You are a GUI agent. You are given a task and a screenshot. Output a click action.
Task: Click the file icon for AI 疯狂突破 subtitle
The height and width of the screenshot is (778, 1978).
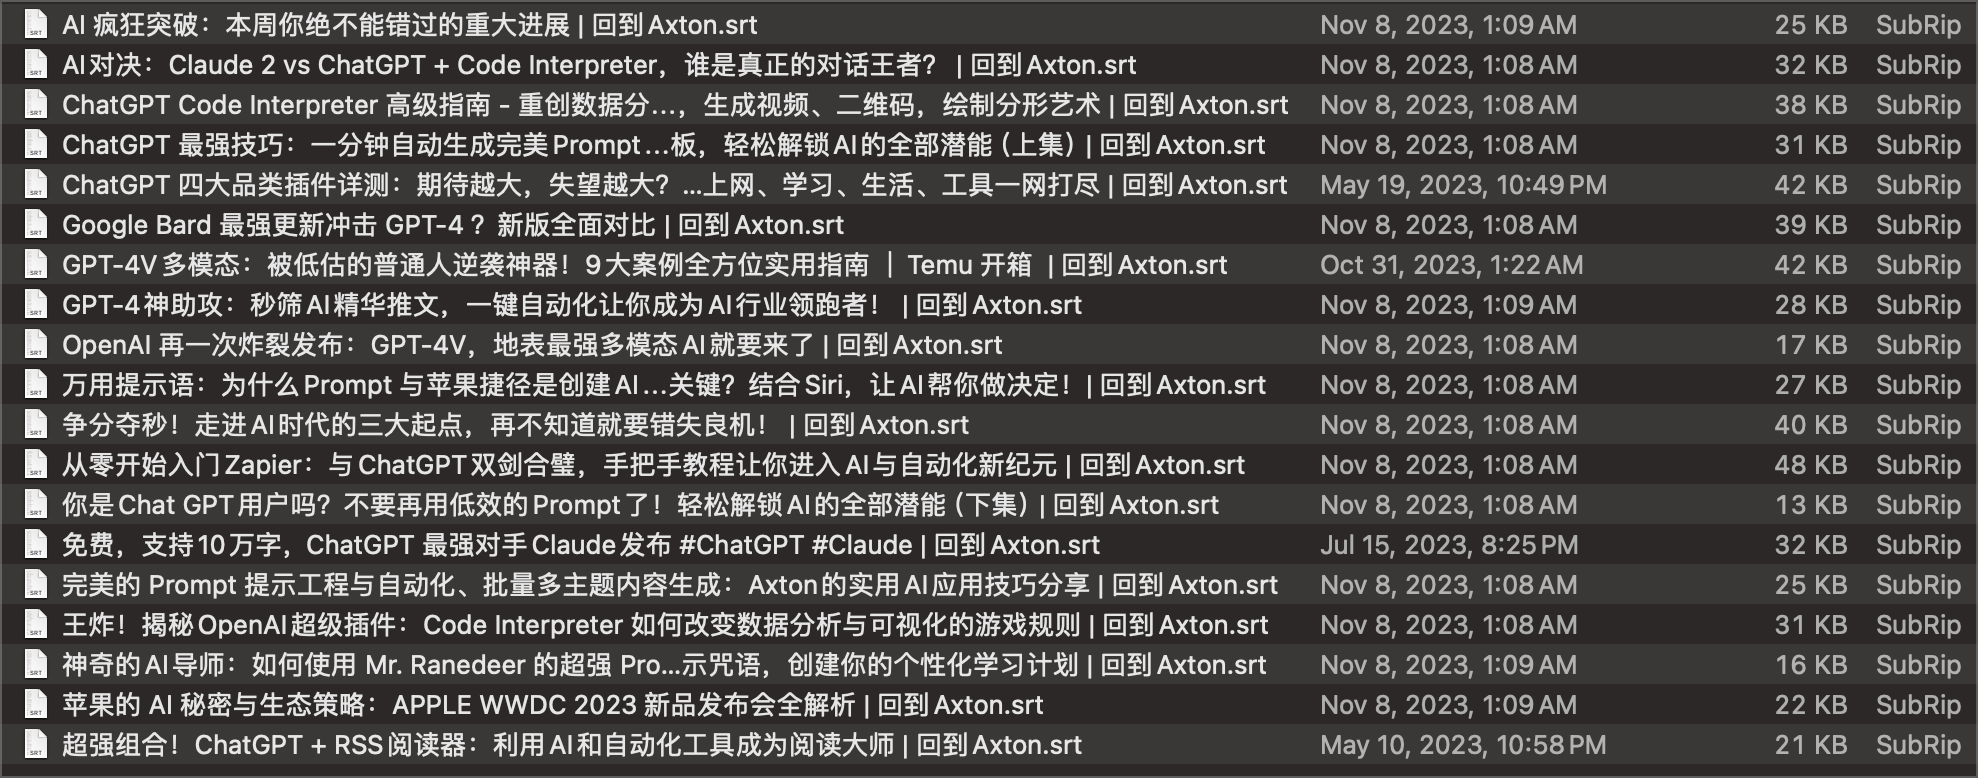click(x=36, y=25)
